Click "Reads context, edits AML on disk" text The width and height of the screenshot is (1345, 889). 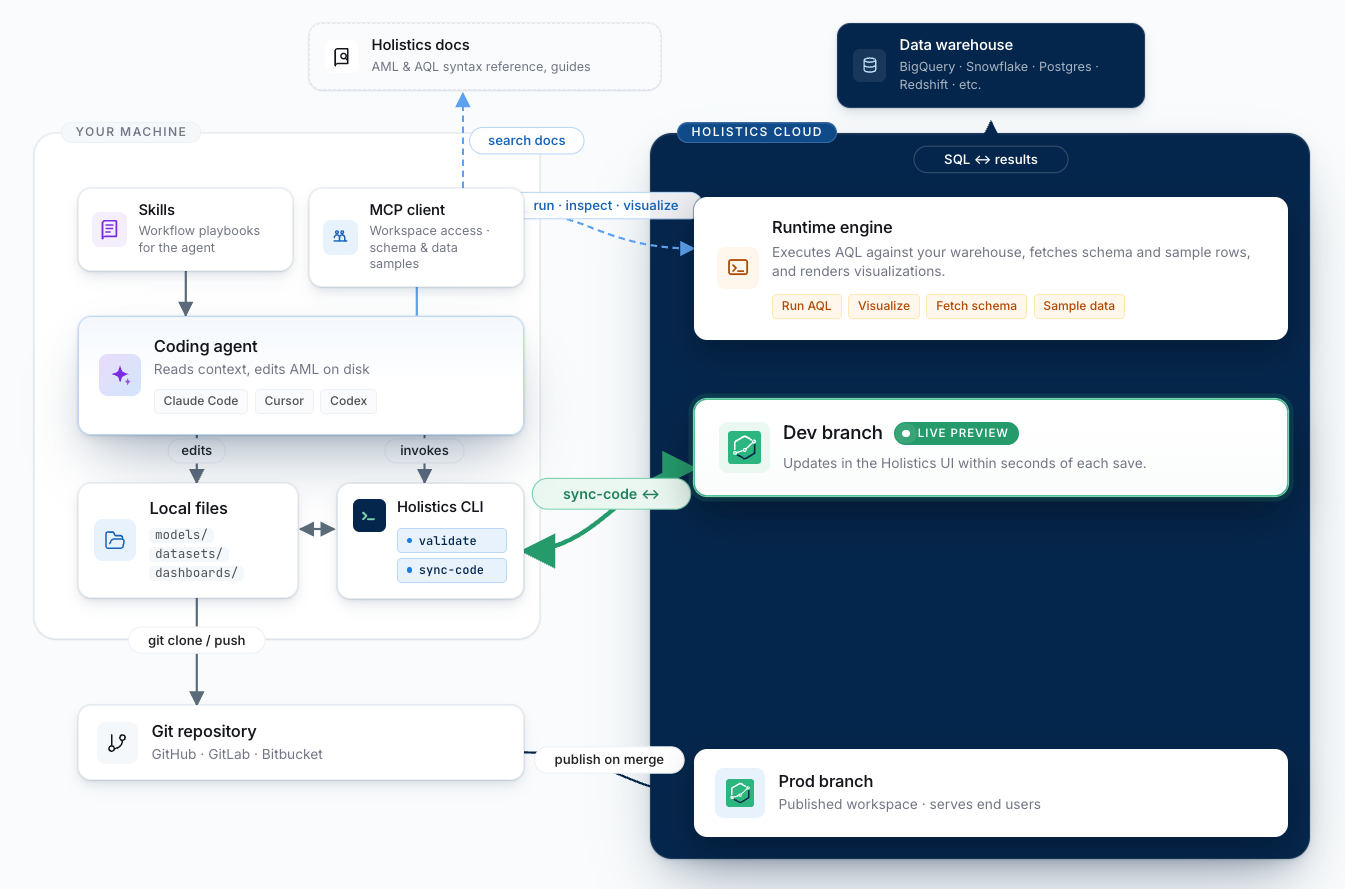point(262,369)
